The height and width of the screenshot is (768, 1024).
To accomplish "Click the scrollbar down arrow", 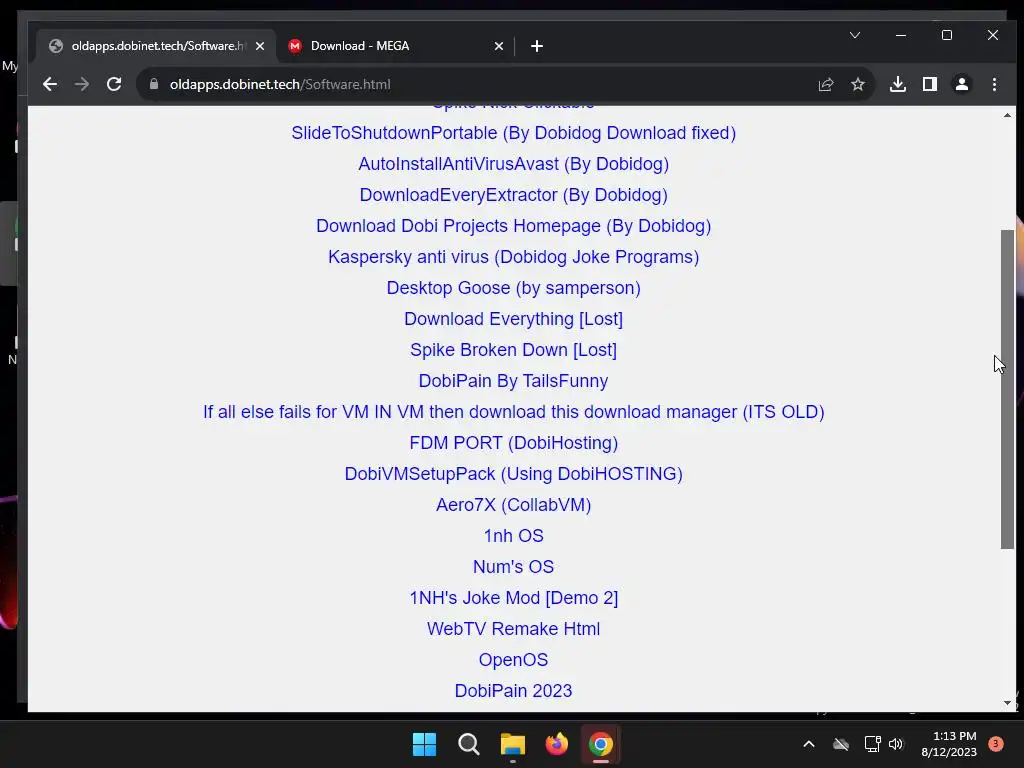I will pyautogui.click(x=1007, y=703).
